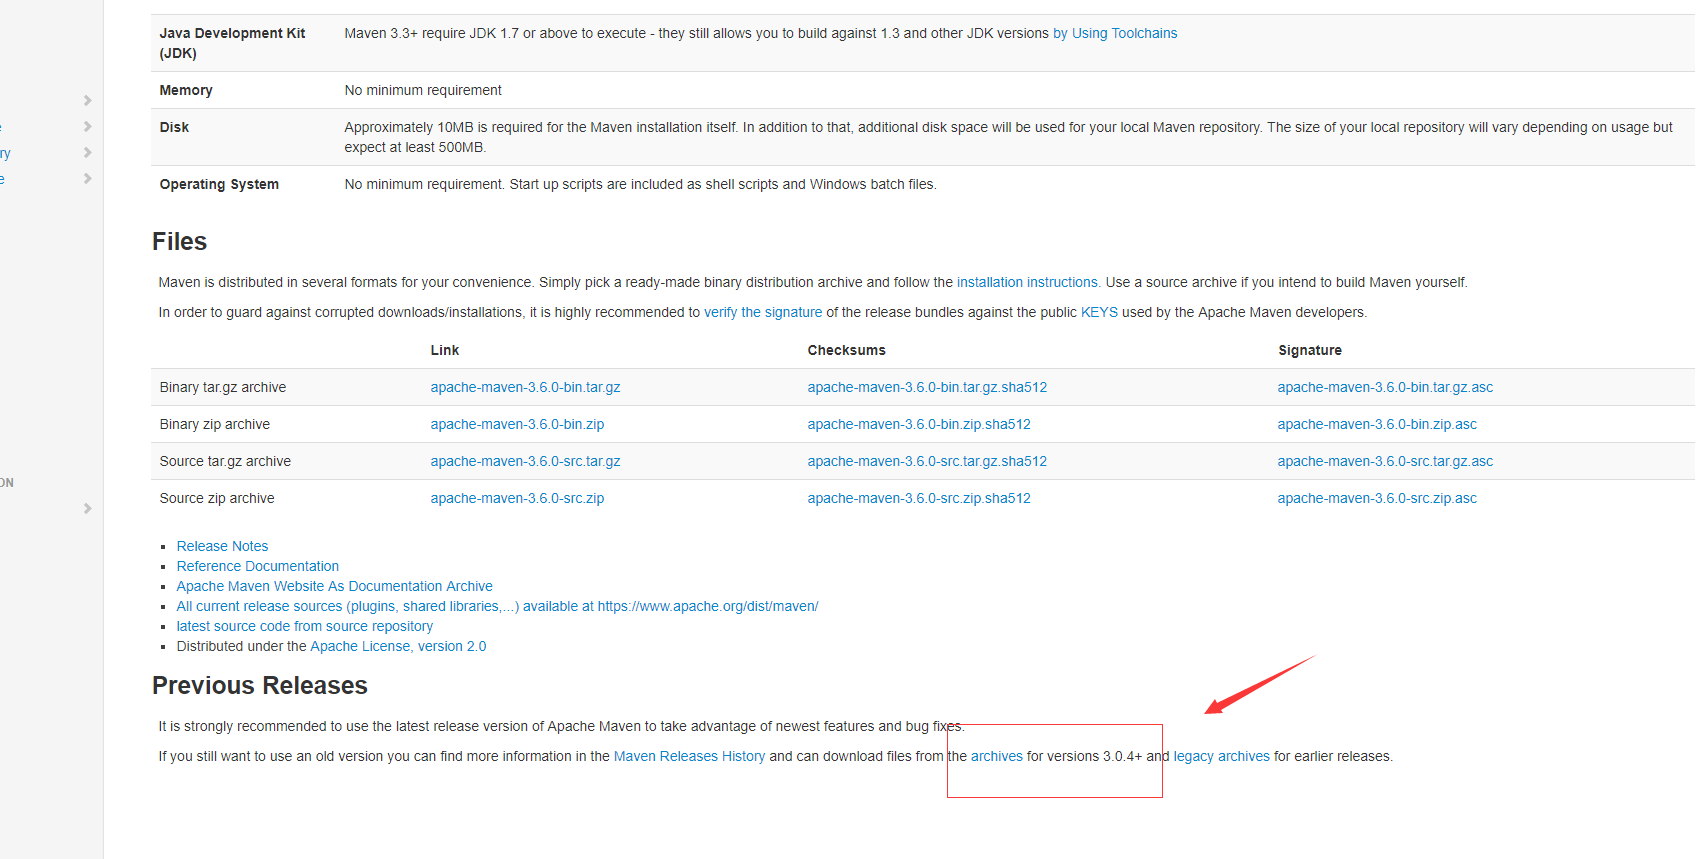Open the apache-maven-3.6.0-src.tar.gz.asc signature
The image size is (1698, 859).
pyautogui.click(x=1385, y=461)
